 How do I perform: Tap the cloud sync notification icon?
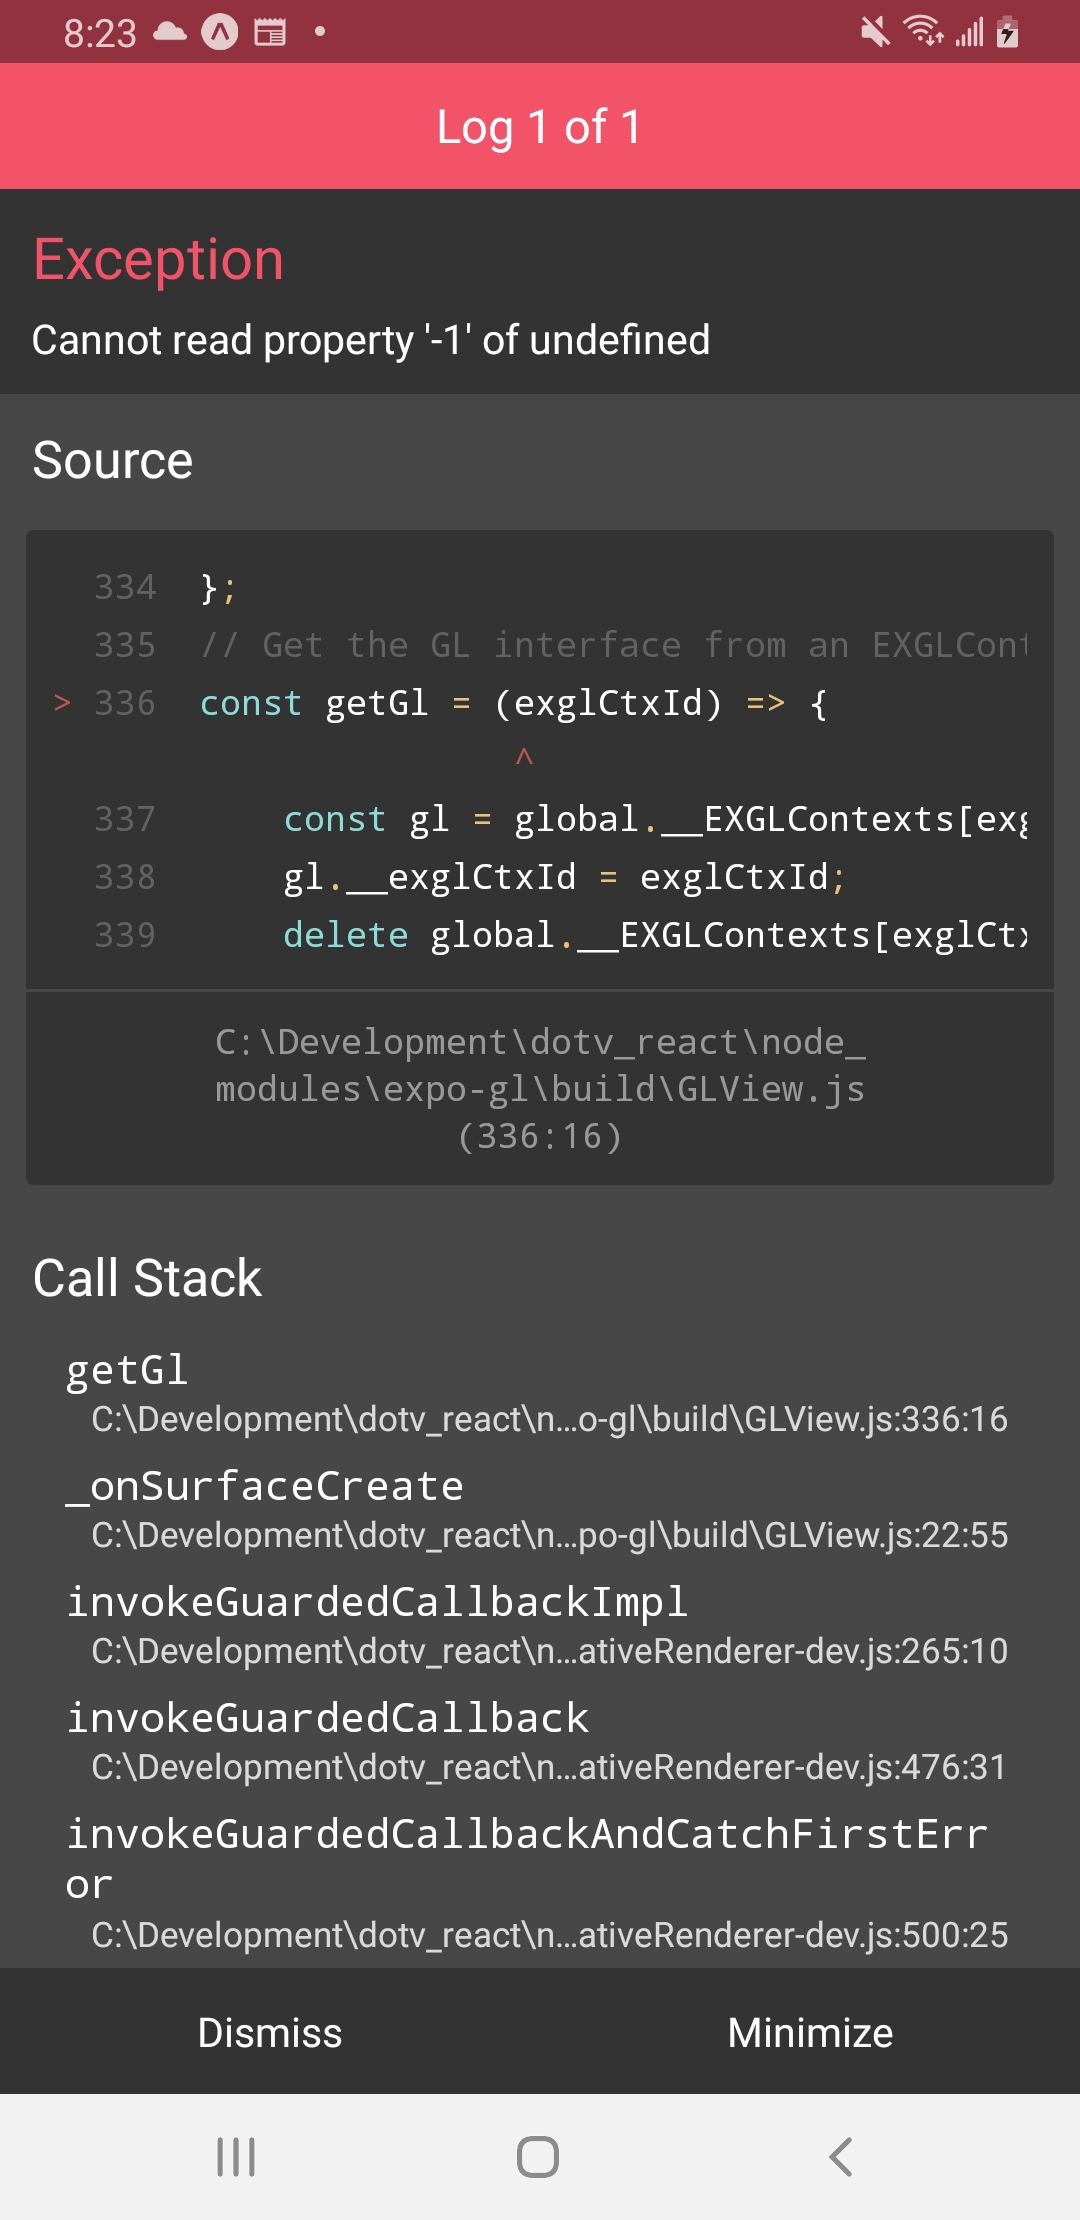[168, 31]
